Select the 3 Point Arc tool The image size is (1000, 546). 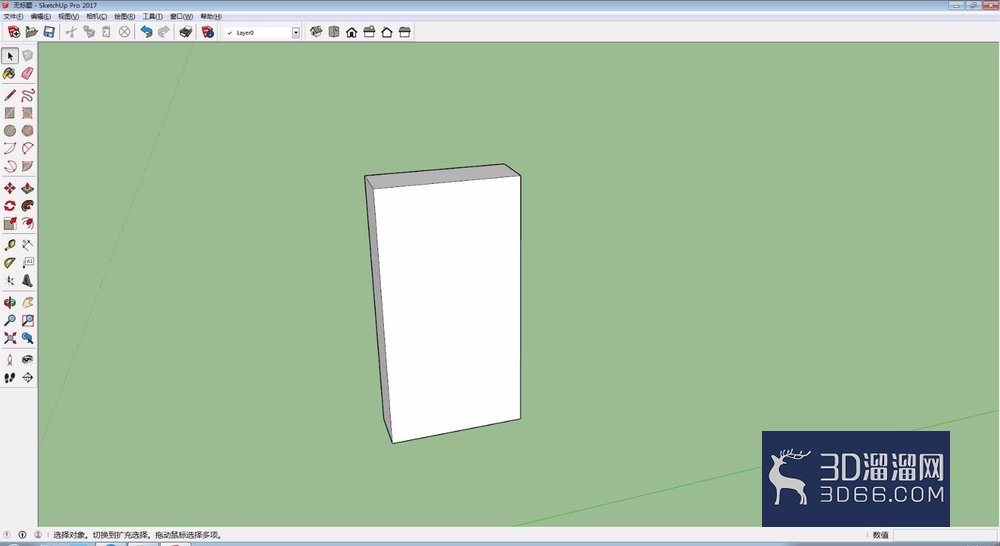click(10, 166)
